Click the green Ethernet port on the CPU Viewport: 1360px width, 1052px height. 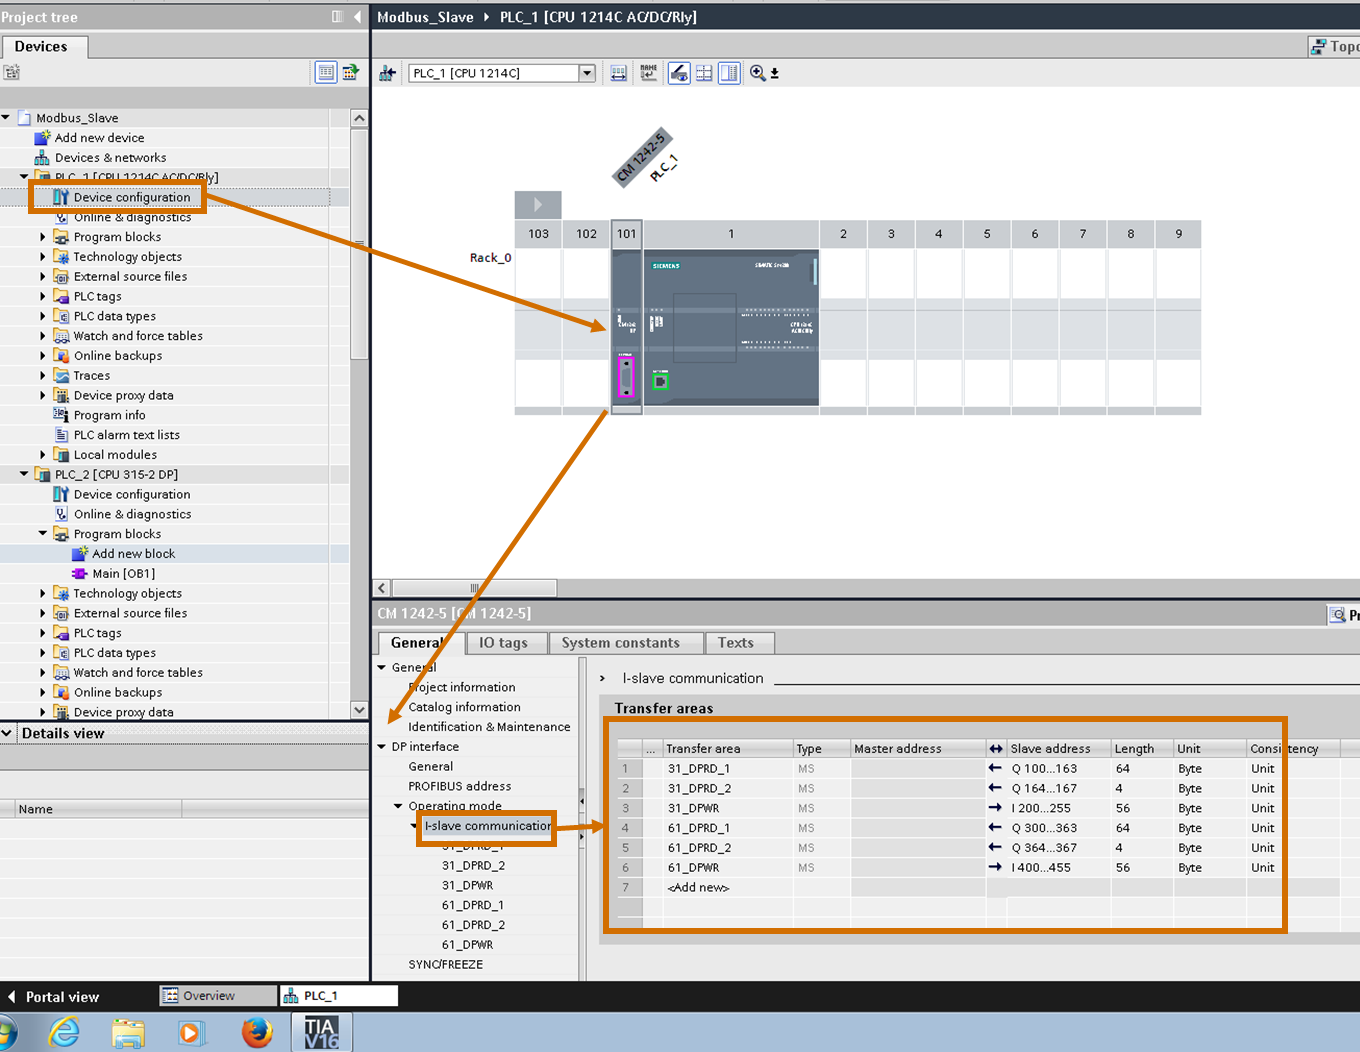click(660, 381)
